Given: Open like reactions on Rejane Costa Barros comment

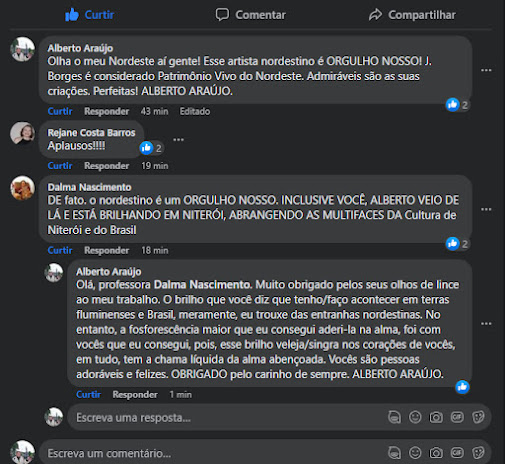Looking at the screenshot, I should tap(151, 148).
